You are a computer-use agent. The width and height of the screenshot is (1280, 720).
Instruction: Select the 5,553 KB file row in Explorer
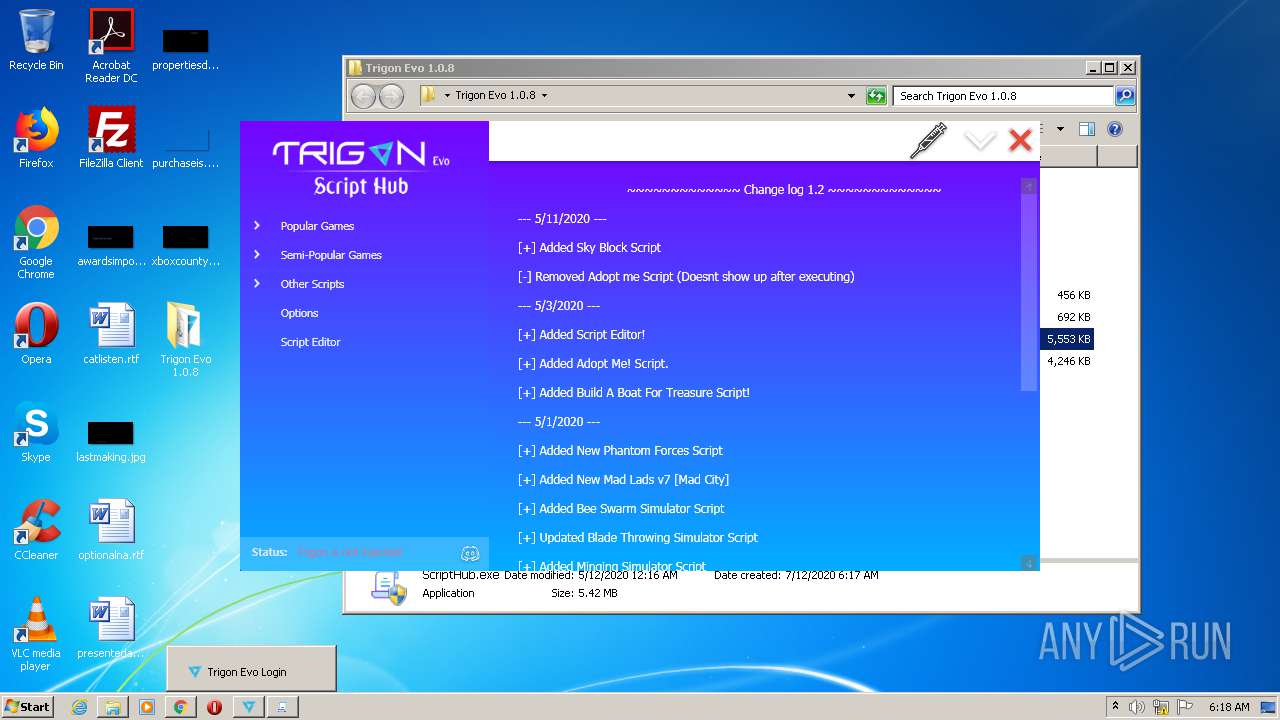tap(1068, 339)
